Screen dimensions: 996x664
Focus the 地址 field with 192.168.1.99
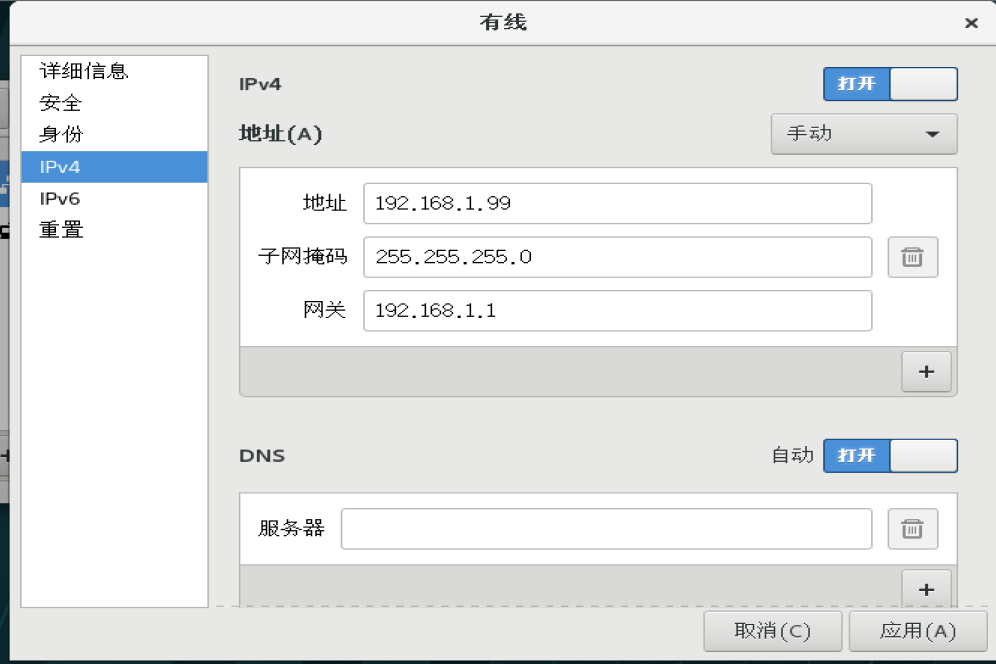tap(617, 203)
